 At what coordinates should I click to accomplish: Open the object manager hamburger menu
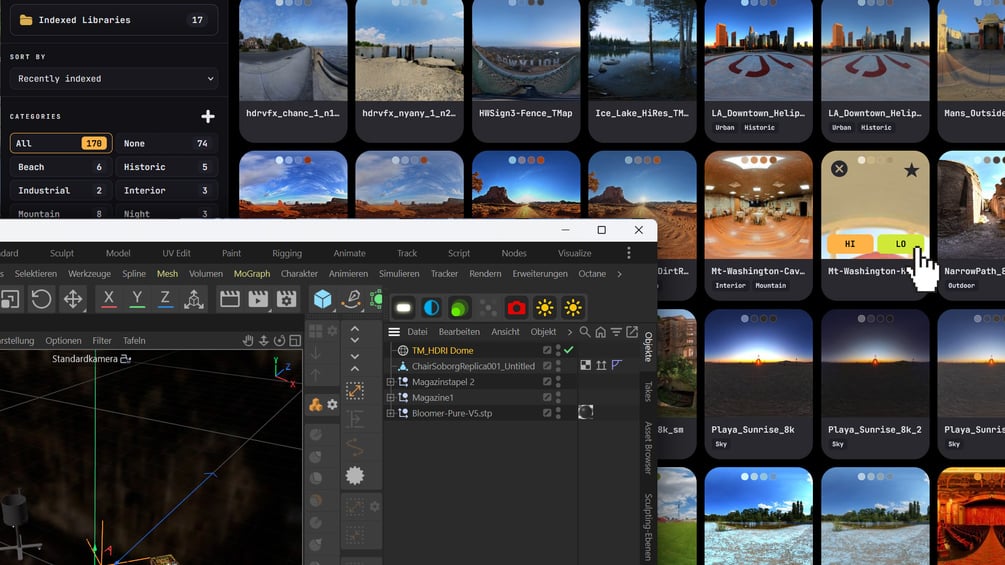coord(394,332)
